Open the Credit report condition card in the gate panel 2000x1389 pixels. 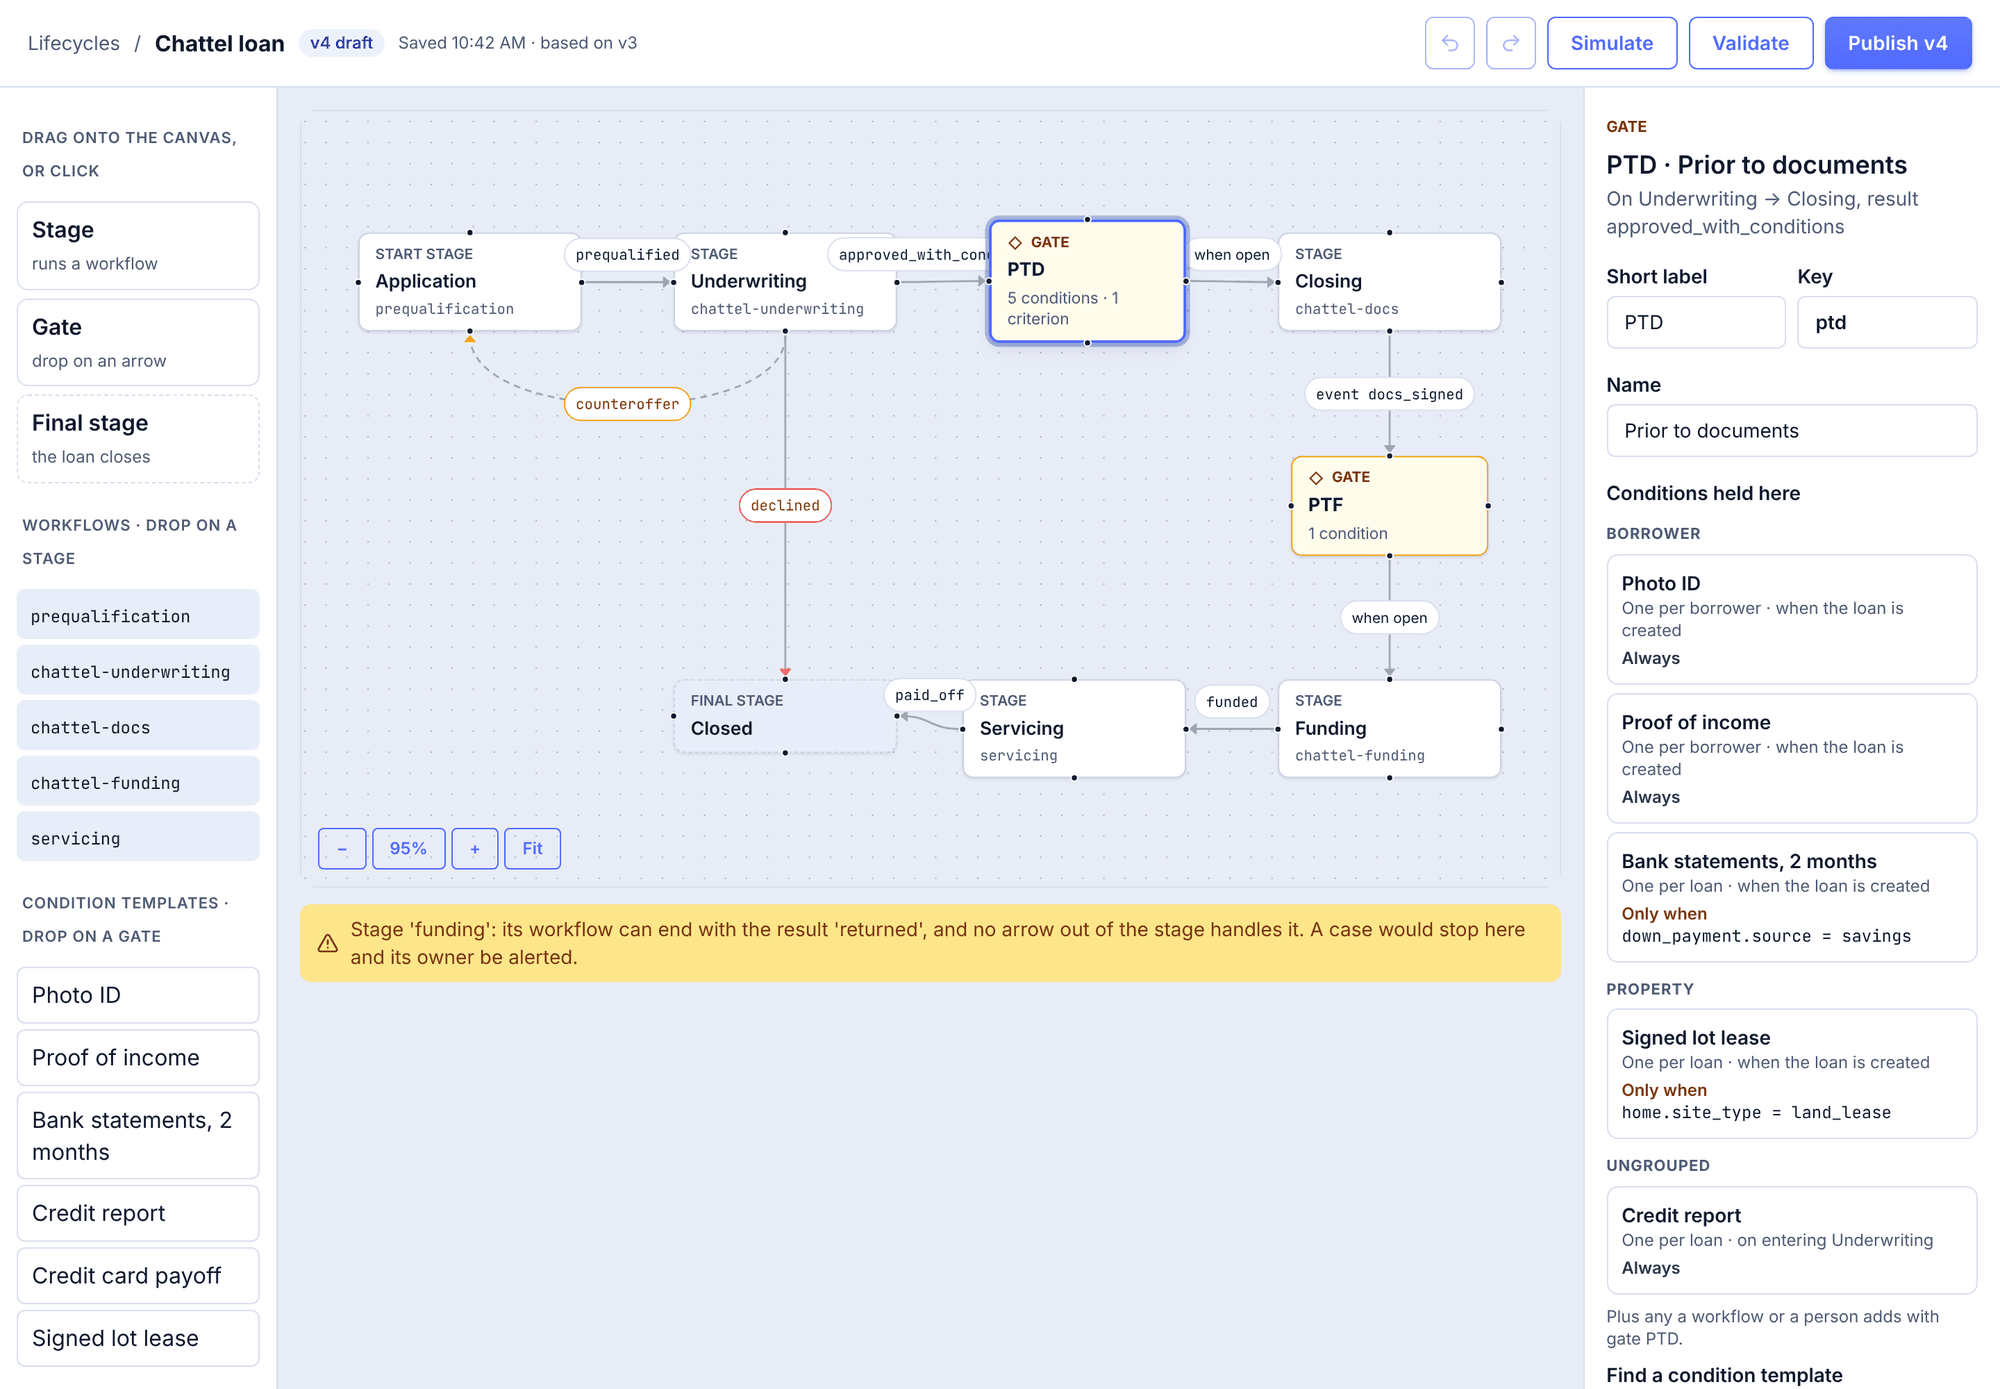[1791, 1240]
